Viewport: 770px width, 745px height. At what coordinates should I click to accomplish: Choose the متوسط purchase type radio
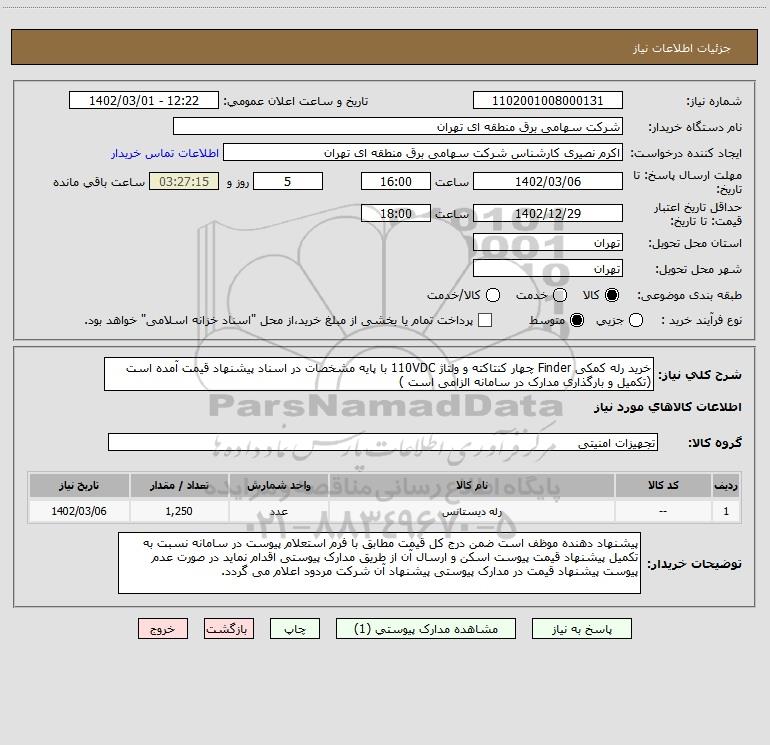click(577, 320)
